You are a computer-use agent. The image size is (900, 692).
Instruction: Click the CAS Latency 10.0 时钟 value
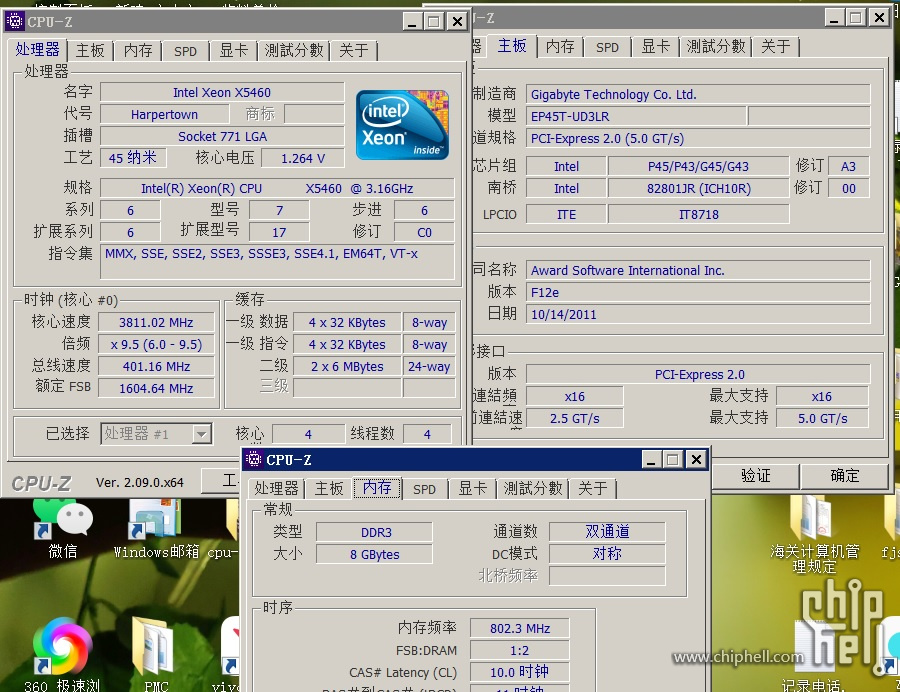(519, 672)
